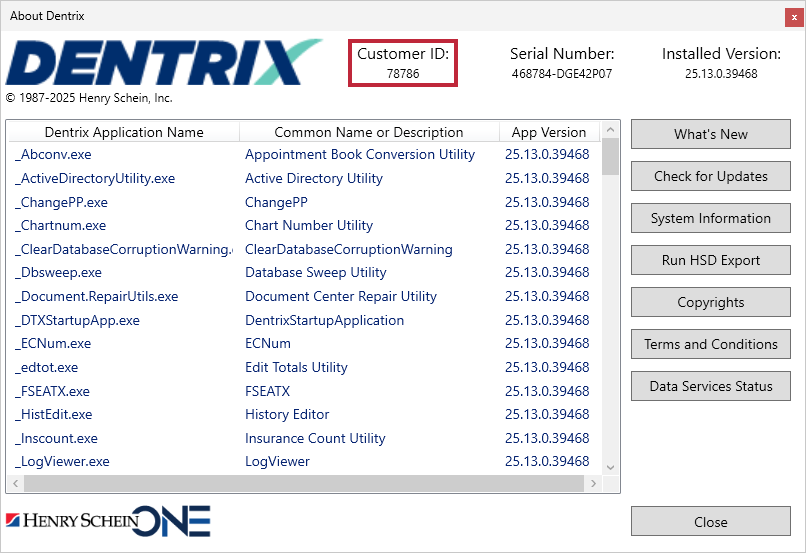Image resolution: width=806 pixels, height=553 pixels.
Task: Click serial number 468784-DGE42P07
Action: 562,73
